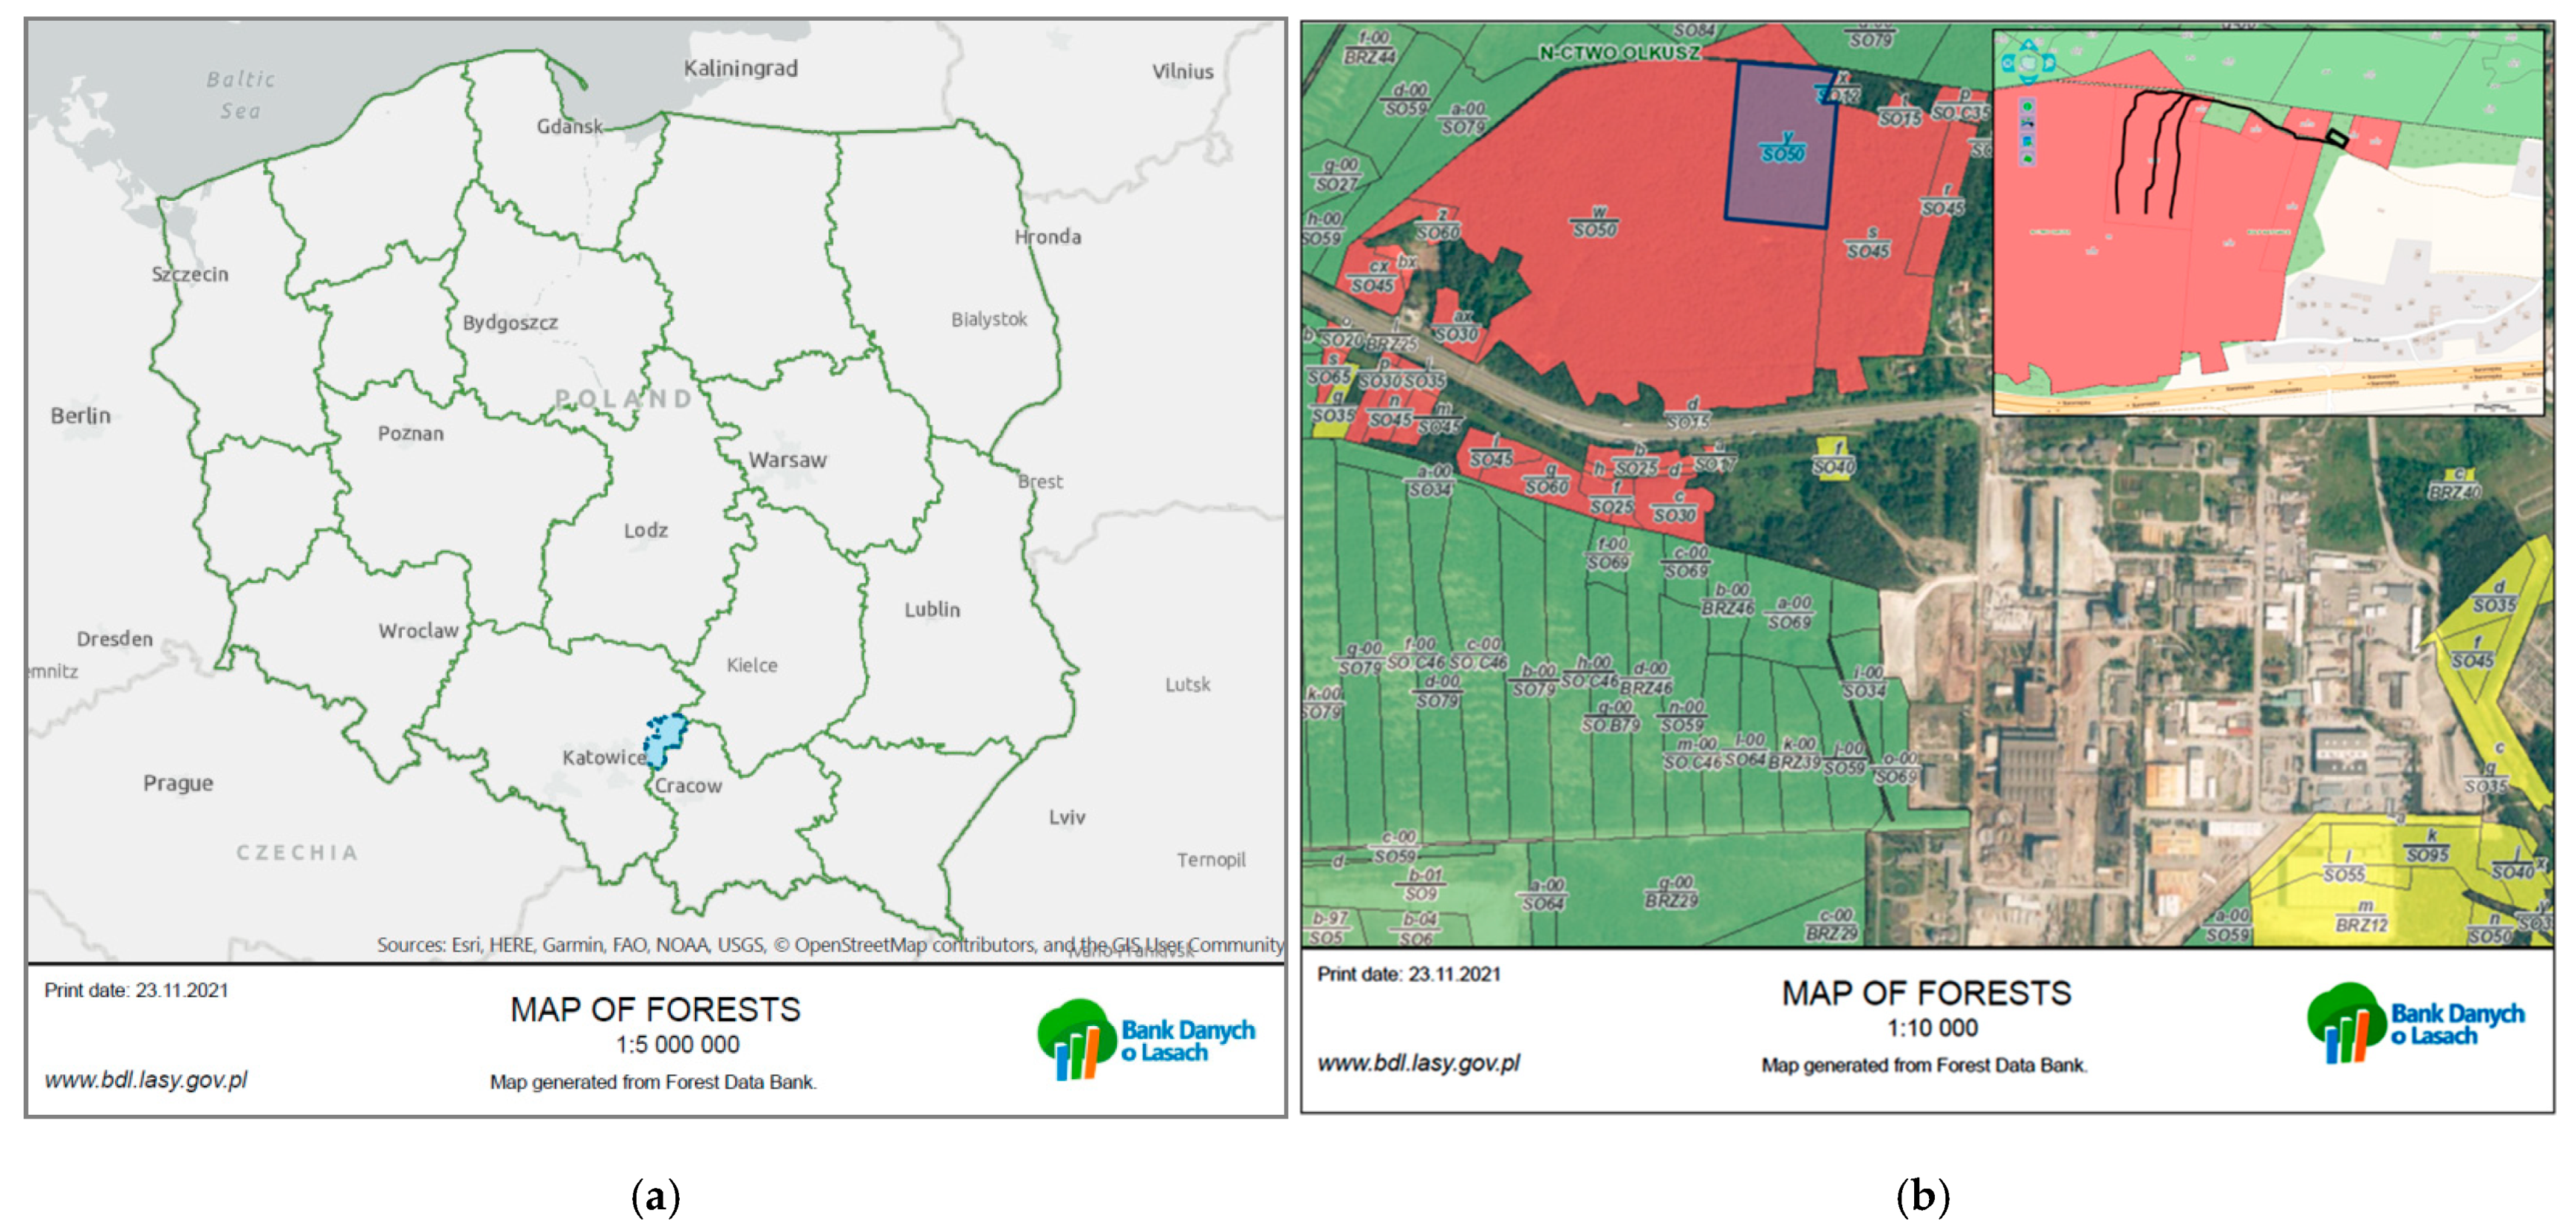
Task: Click the Warsaw label on map
Action: pos(788,461)
